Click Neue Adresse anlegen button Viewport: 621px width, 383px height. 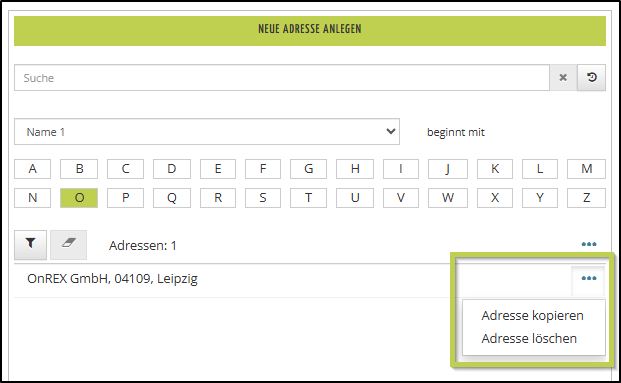(x=310, y=30)
